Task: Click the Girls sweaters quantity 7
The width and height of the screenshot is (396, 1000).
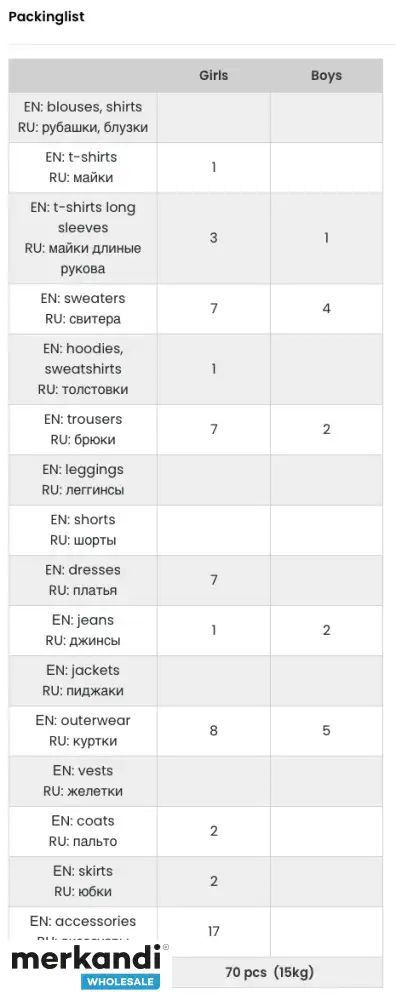Action: (214, 309)
